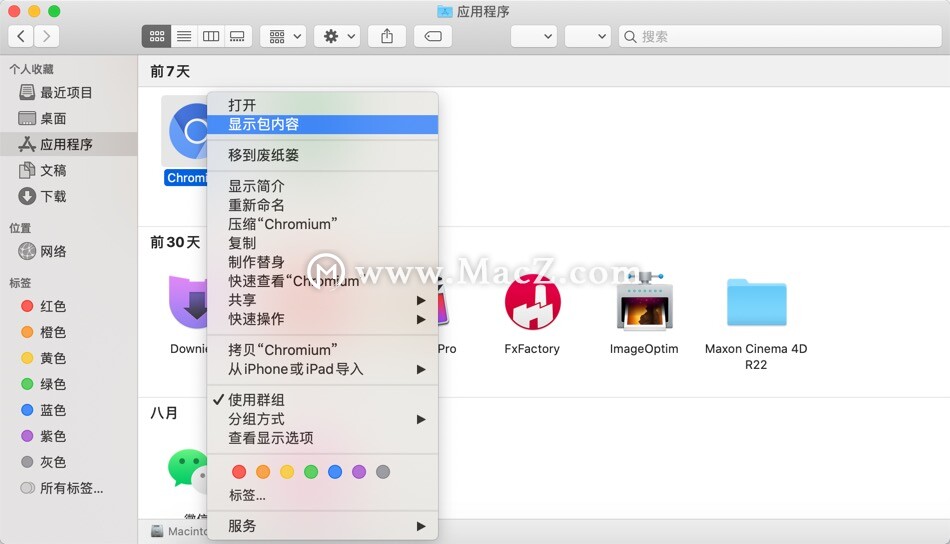Choose 打开 from the context menu
950x544 pixels.
tap(322, 105)
